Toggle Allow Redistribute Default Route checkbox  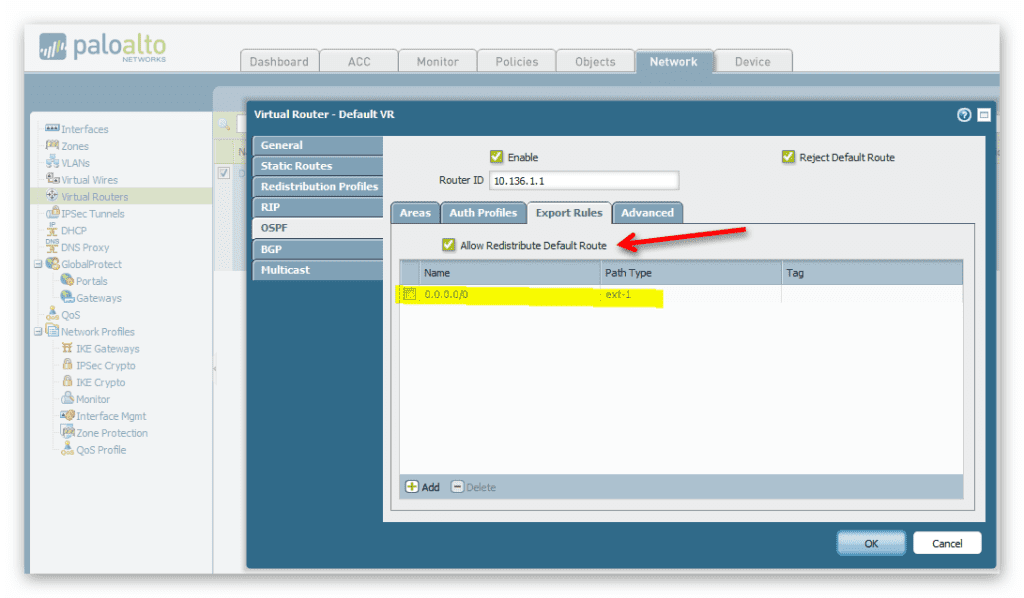pos(448,245)
